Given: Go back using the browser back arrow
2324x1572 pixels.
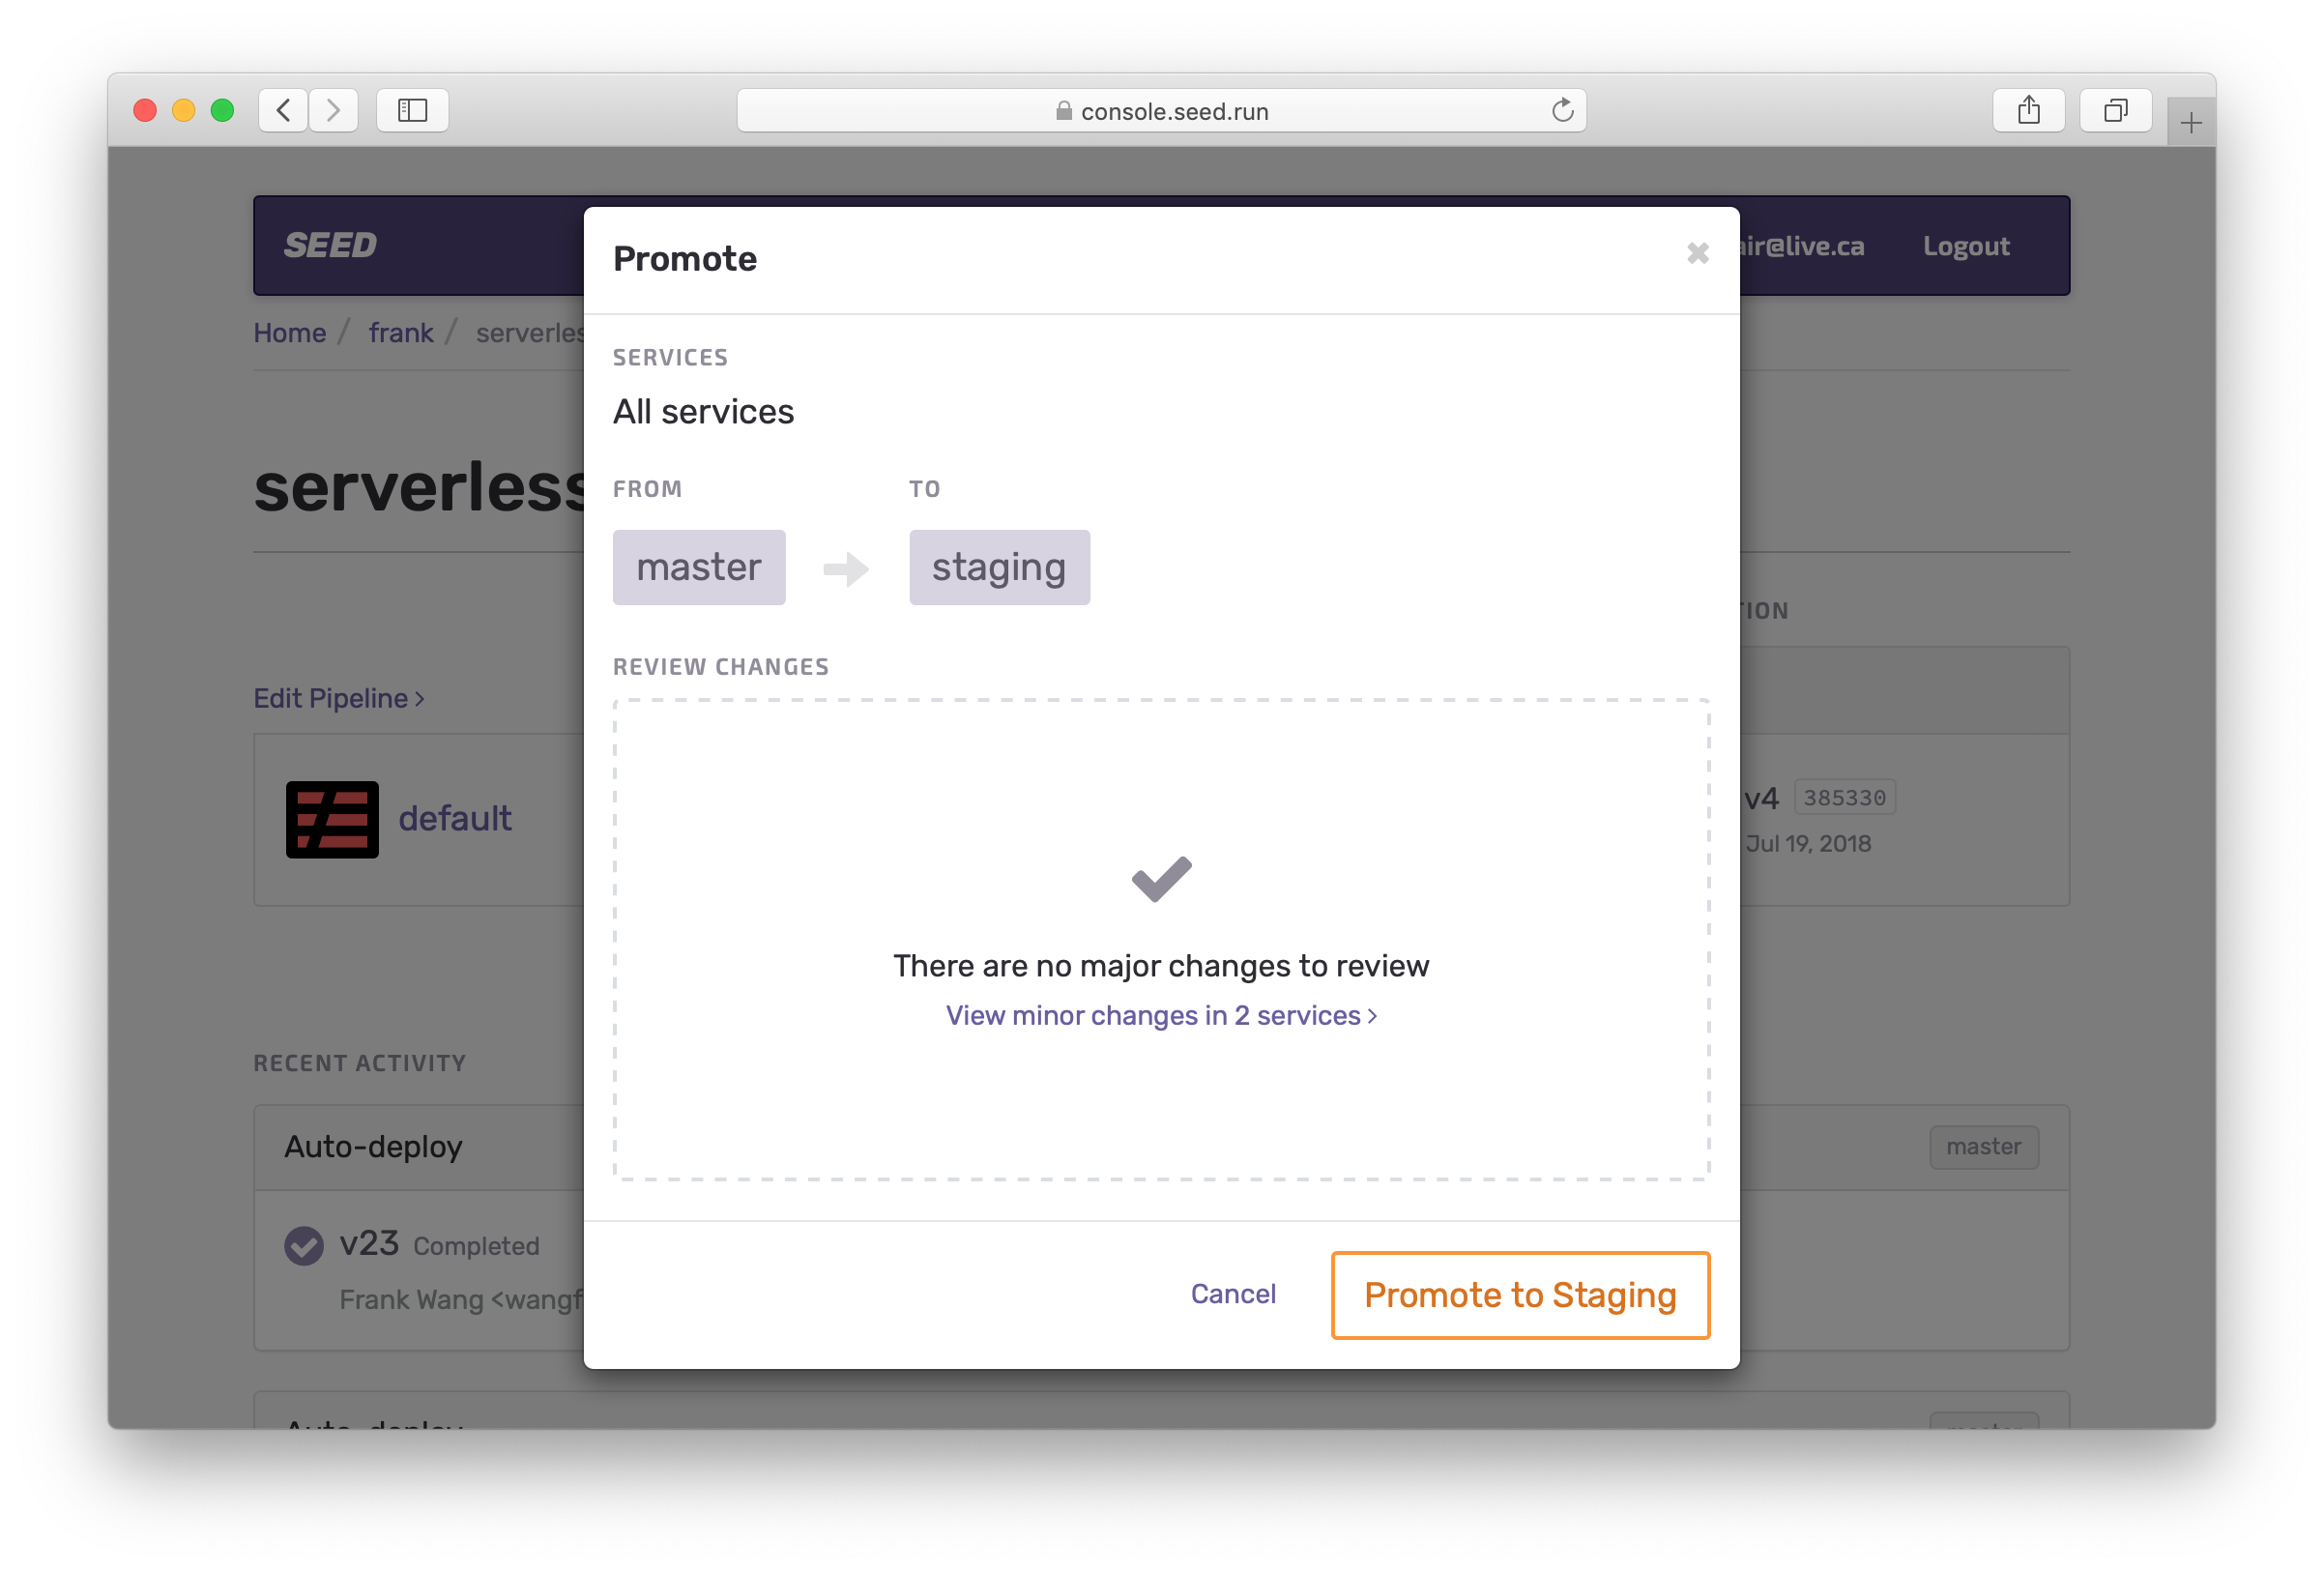Looking at the screenshot, I should [x=284, y=110].
